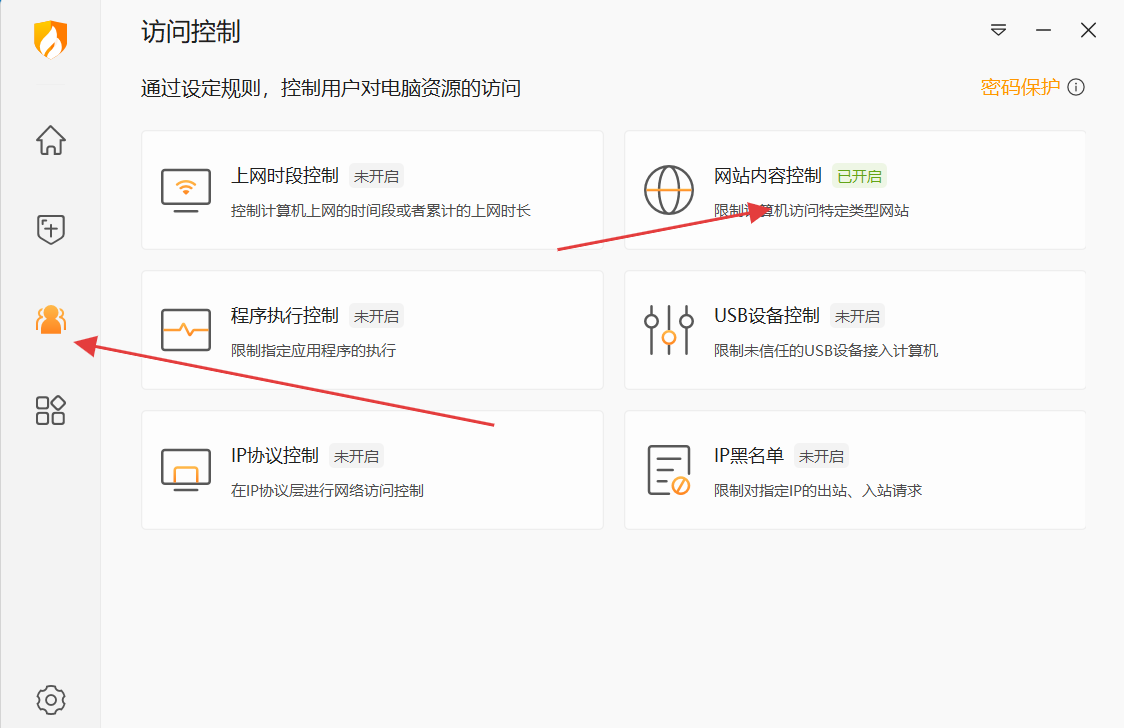Viewport: 1124px width, 728px height.
Task: Open the security tools grid icon
Action: point(51,410)
